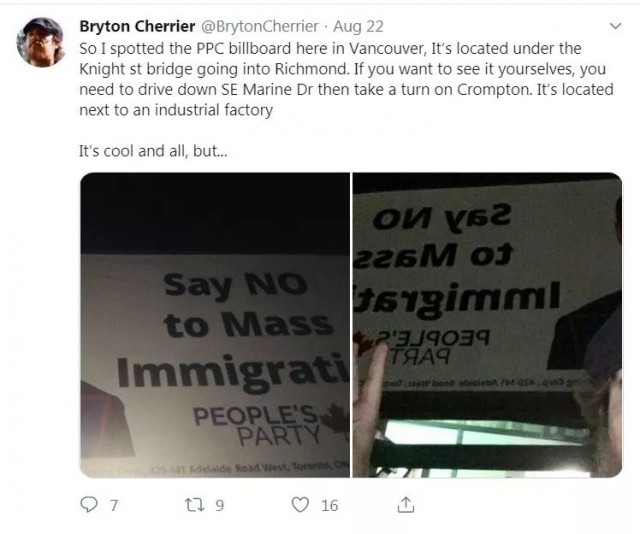Like the tweet with the heart icon
This screenshot has width=640, height=534.
300,505
